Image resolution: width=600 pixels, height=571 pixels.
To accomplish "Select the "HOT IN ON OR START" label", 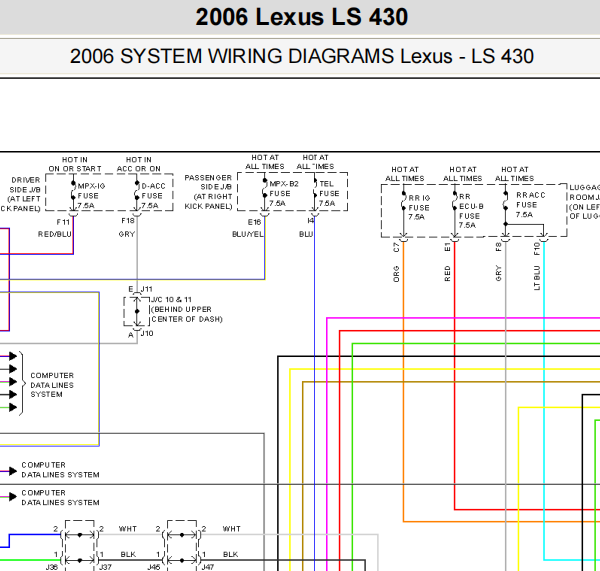I will [75, 164].
